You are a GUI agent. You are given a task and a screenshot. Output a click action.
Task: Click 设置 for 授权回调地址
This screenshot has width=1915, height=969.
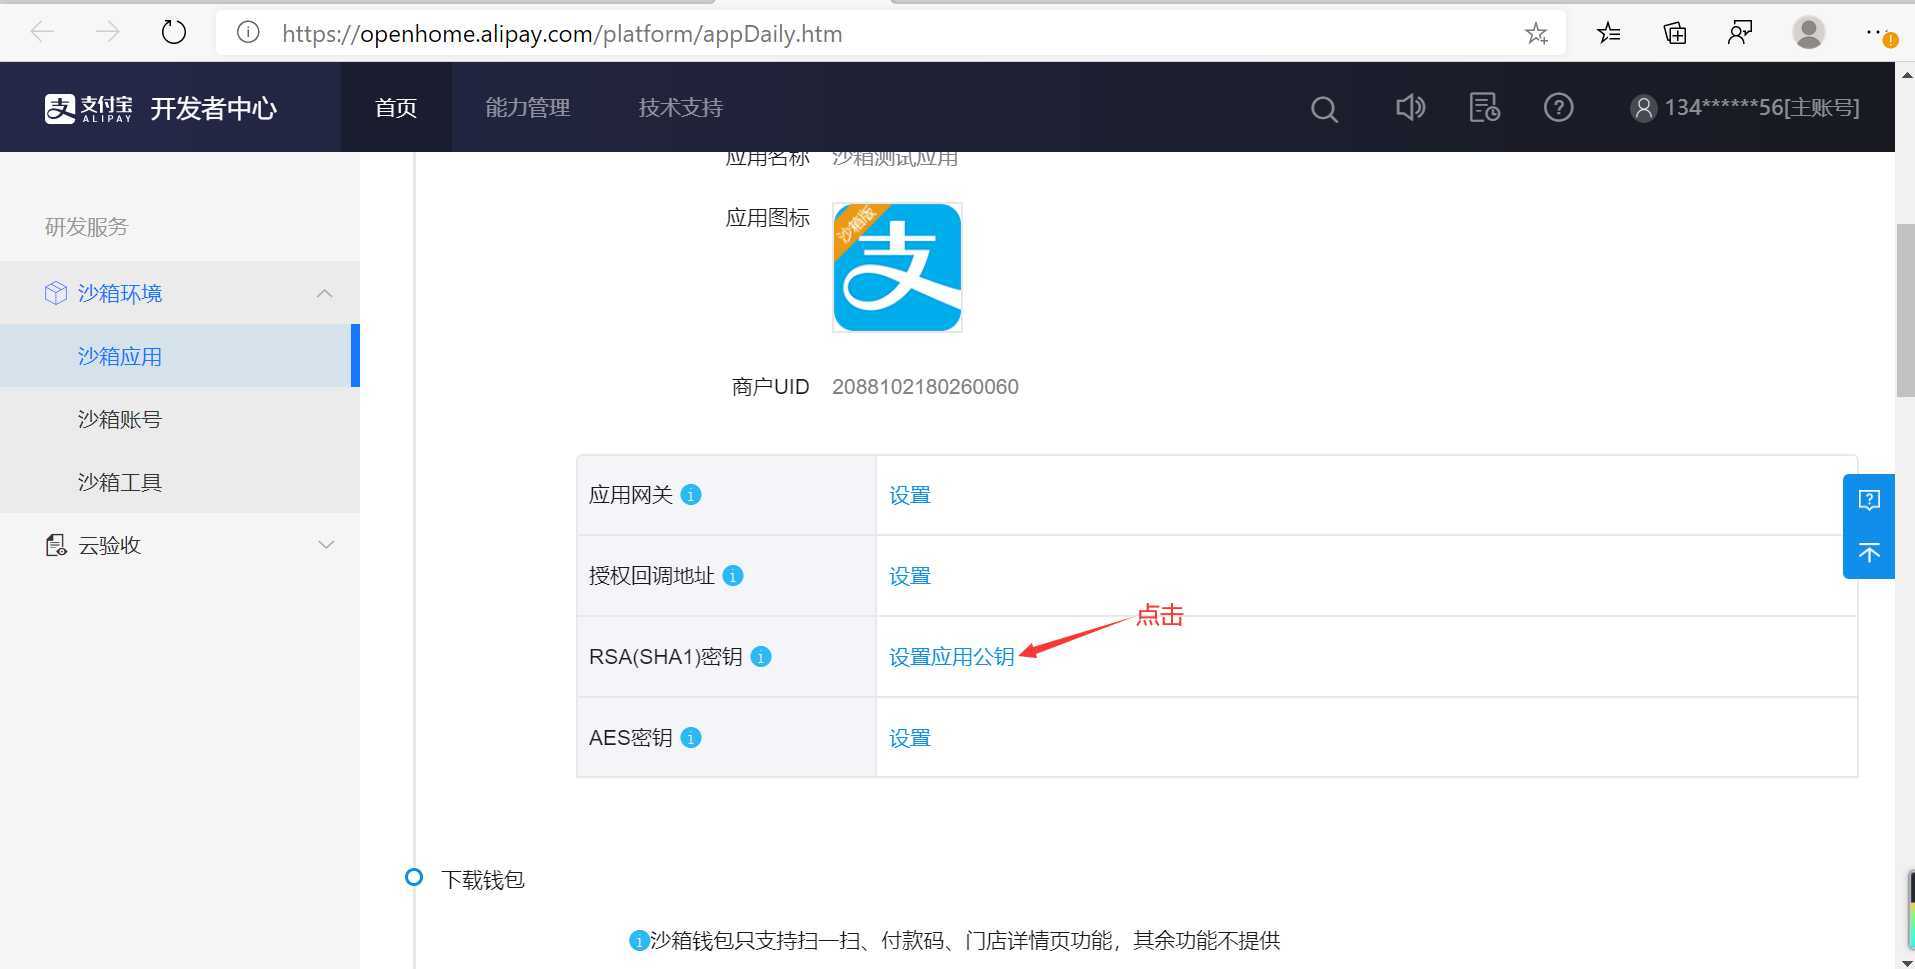pos(908,576)
